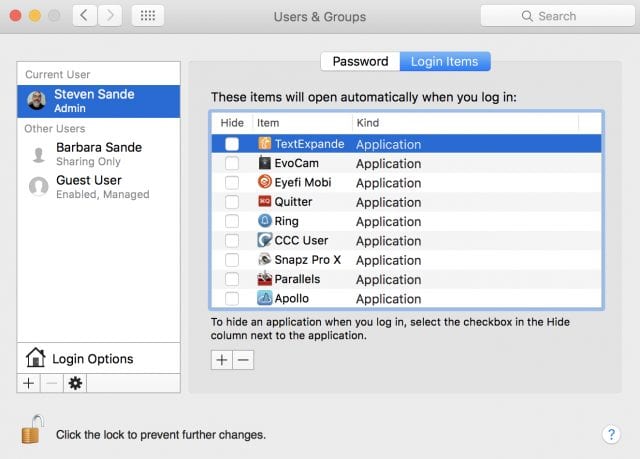The image size is (640, 459).
Task: Check the Hide checkbox for Apollo
Action: click(232, 298)
